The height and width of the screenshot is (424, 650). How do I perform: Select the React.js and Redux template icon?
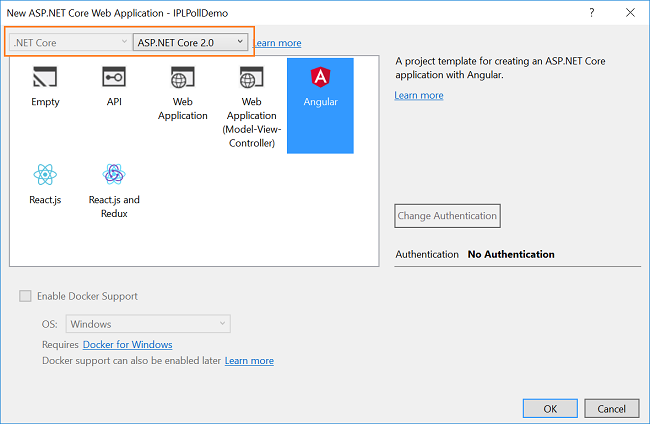point(114,174)
